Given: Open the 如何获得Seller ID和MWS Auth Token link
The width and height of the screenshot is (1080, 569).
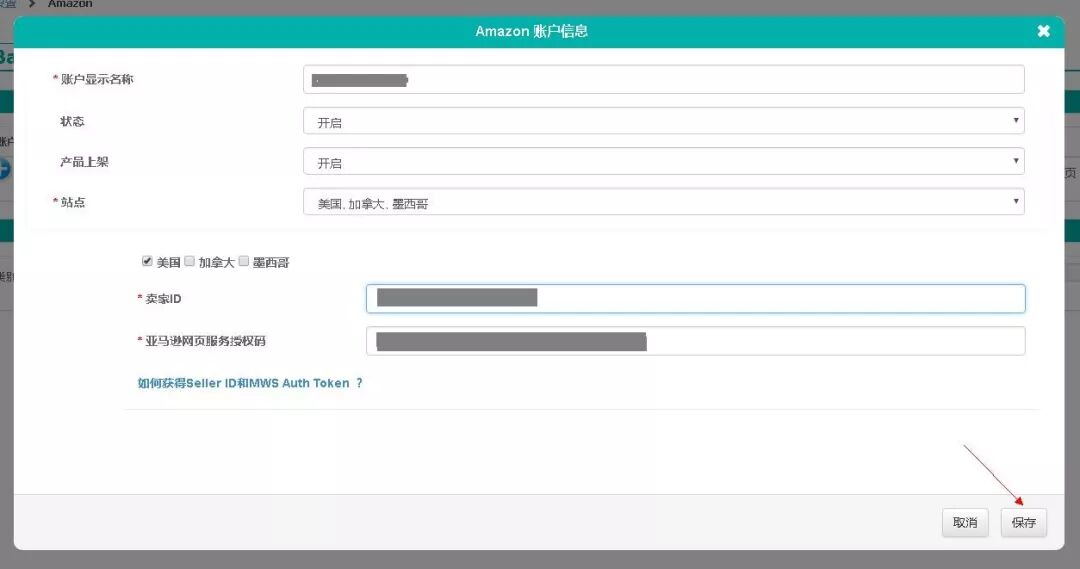Looking at the screenshot, I should (250, 383).
